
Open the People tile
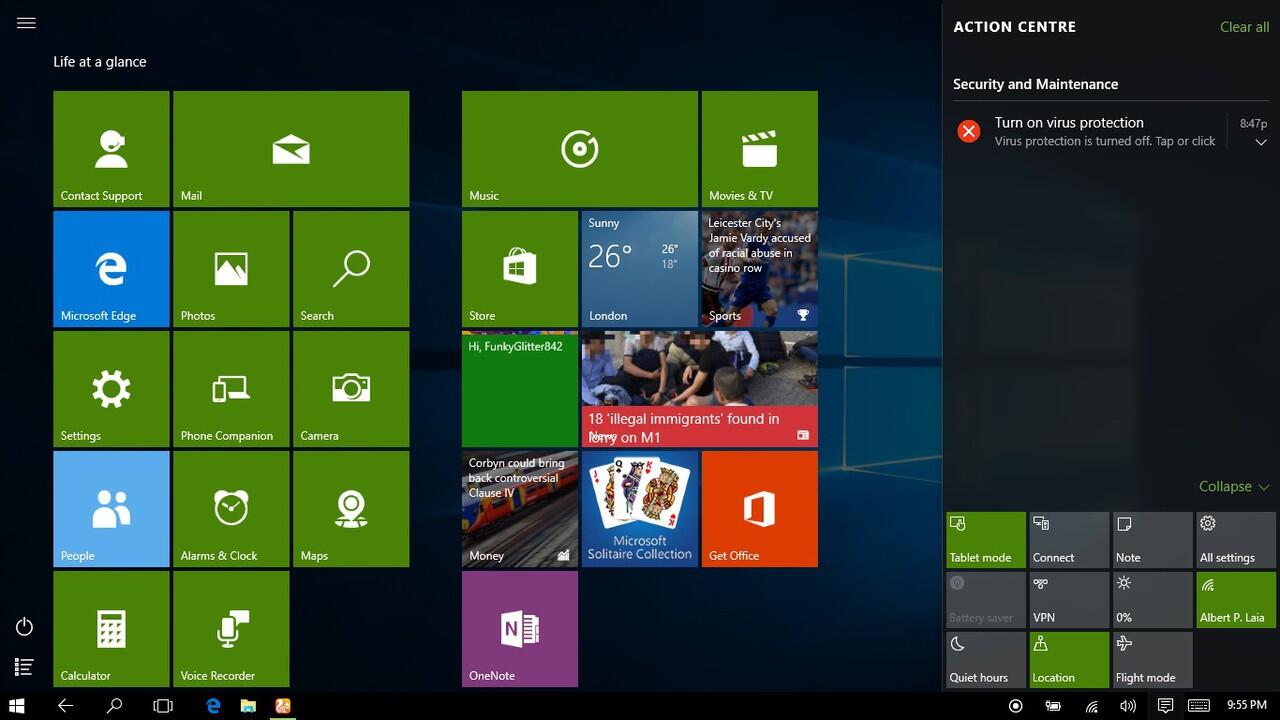coord(111,509)
